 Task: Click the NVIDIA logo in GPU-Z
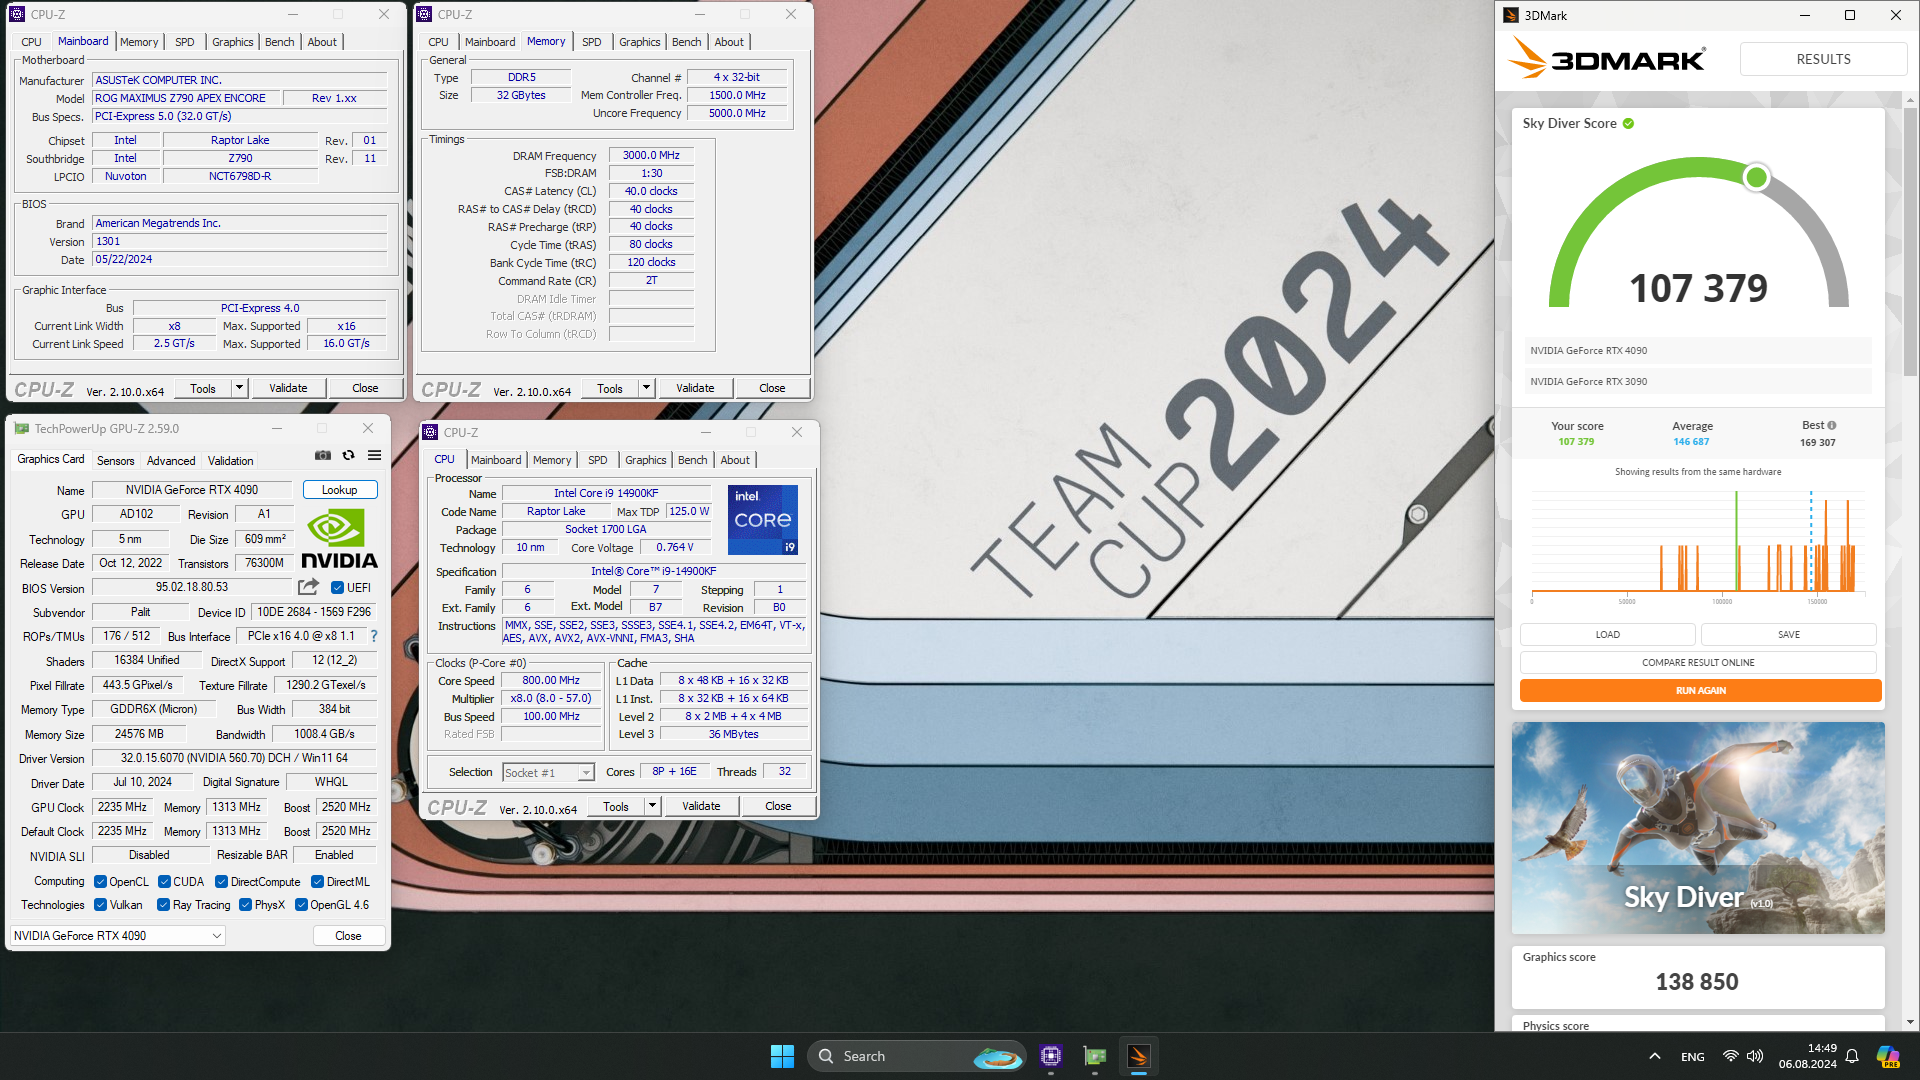coord(339,538)
